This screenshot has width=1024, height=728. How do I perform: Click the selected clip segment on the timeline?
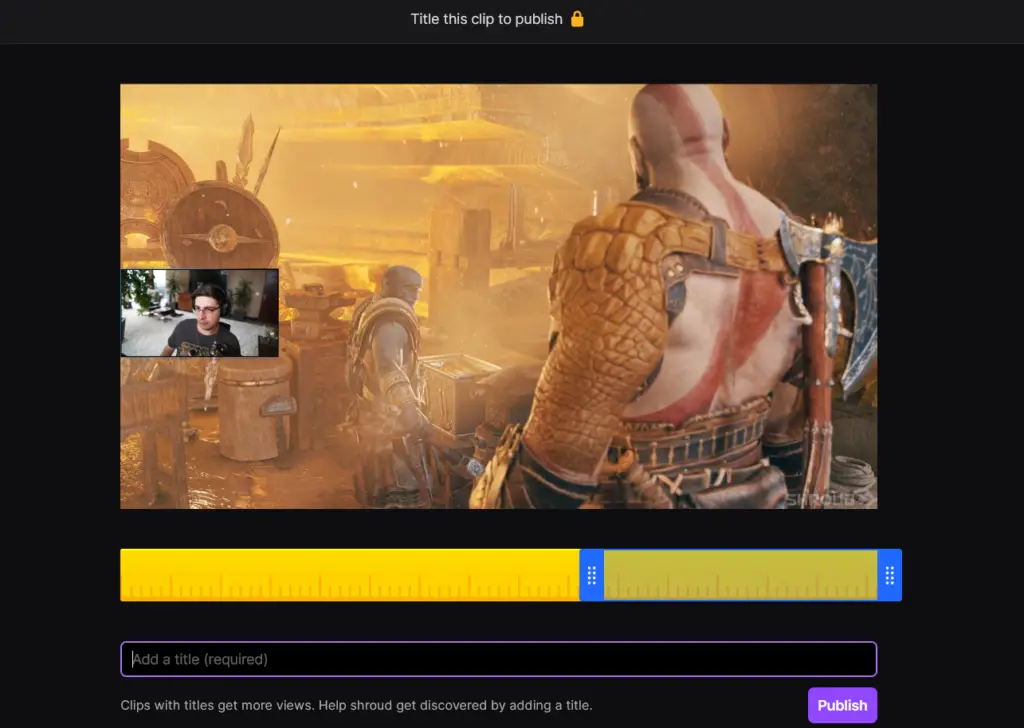[741, 575]
